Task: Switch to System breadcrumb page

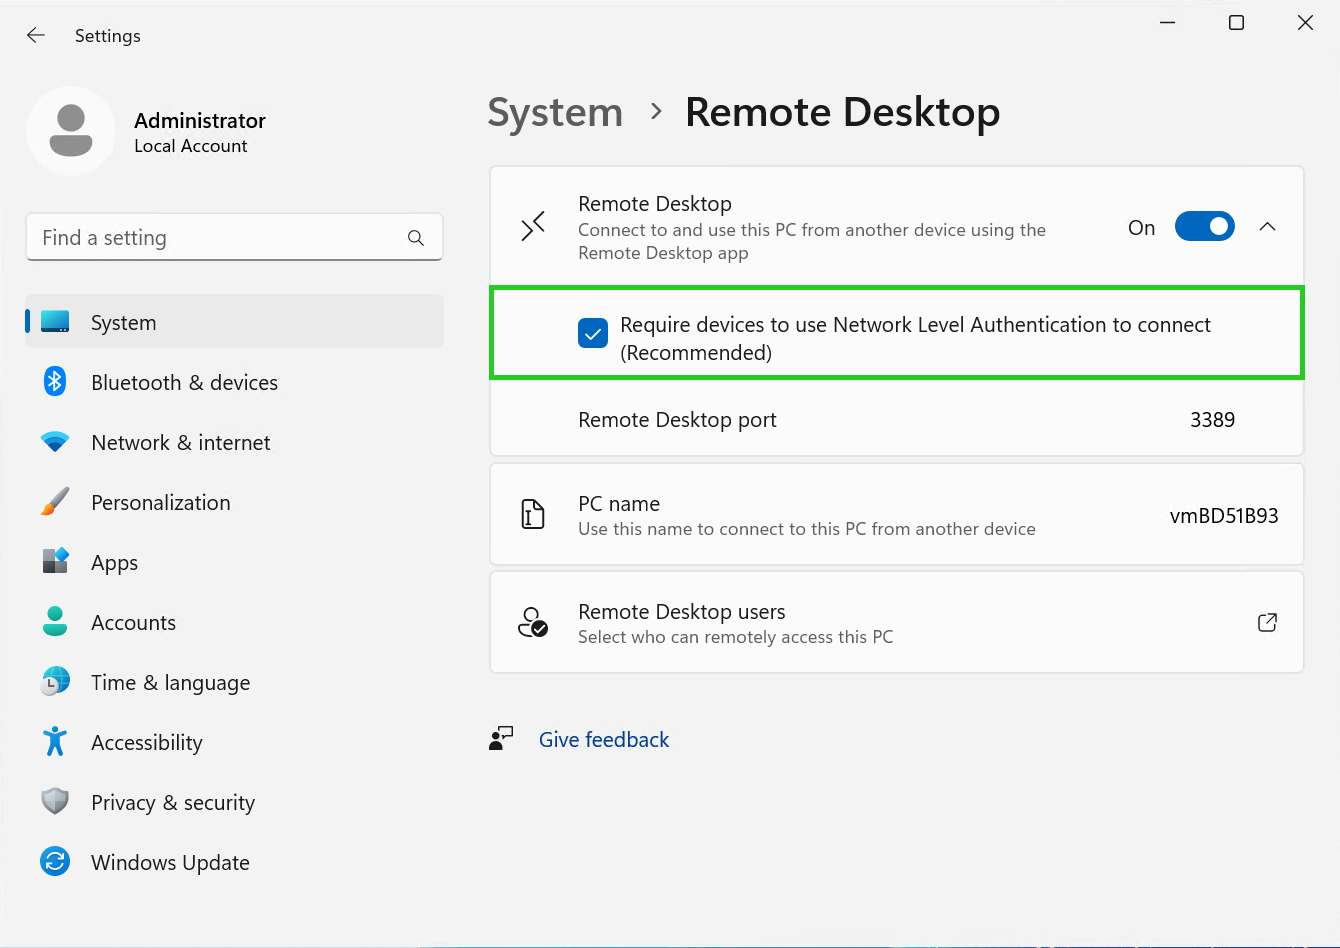Action: [x=555, y=112]
